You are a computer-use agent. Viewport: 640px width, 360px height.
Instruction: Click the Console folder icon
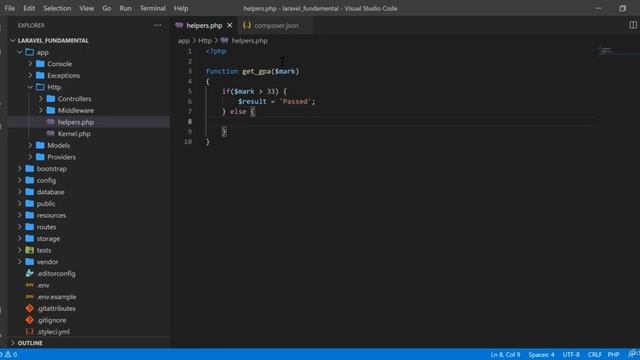click(40, 64)
